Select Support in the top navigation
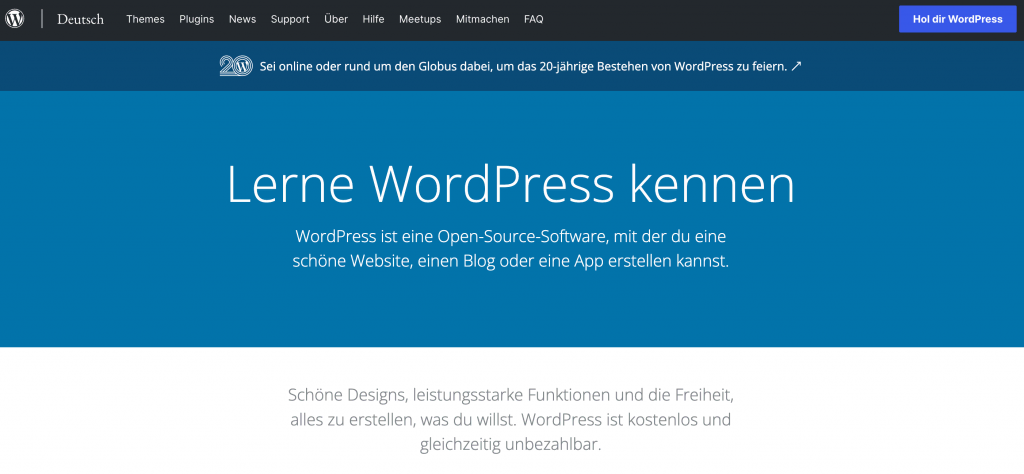Image resolution: width=1024 pixels, height=474 pixels. [290, 19]
